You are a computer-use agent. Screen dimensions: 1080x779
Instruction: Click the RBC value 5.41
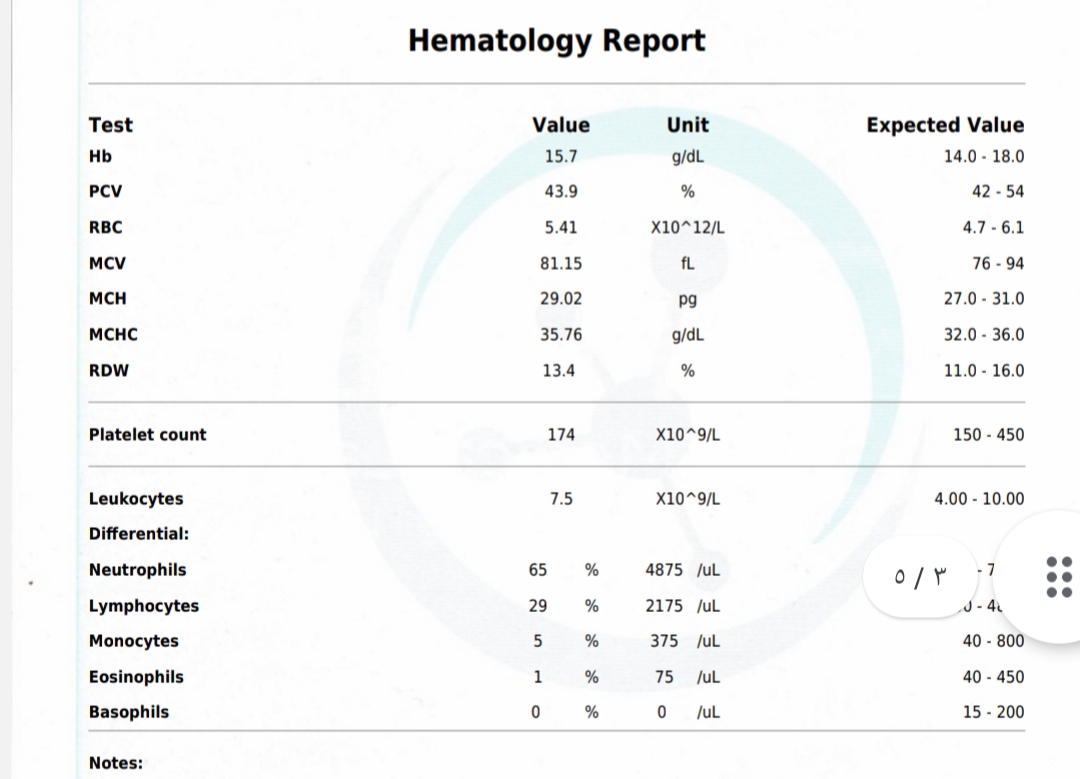click(561, 227)
